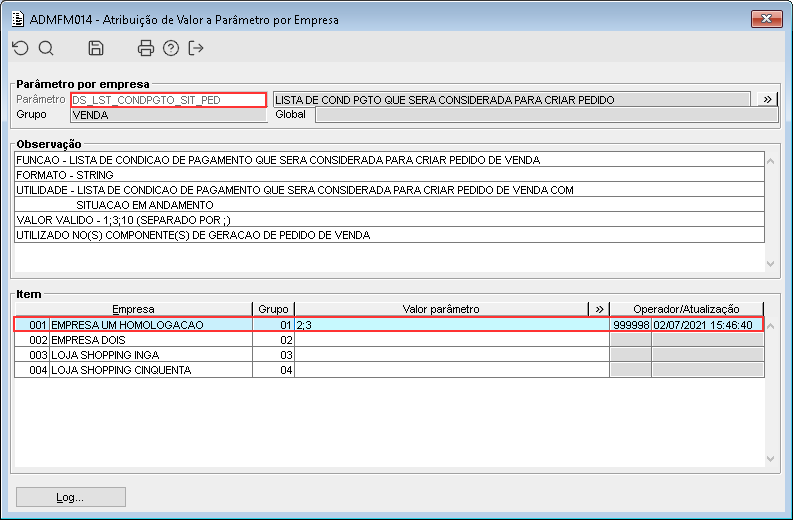Click the Empresa column header
Image resolution: width=793 pixels, height=520 pixels.
134,309
